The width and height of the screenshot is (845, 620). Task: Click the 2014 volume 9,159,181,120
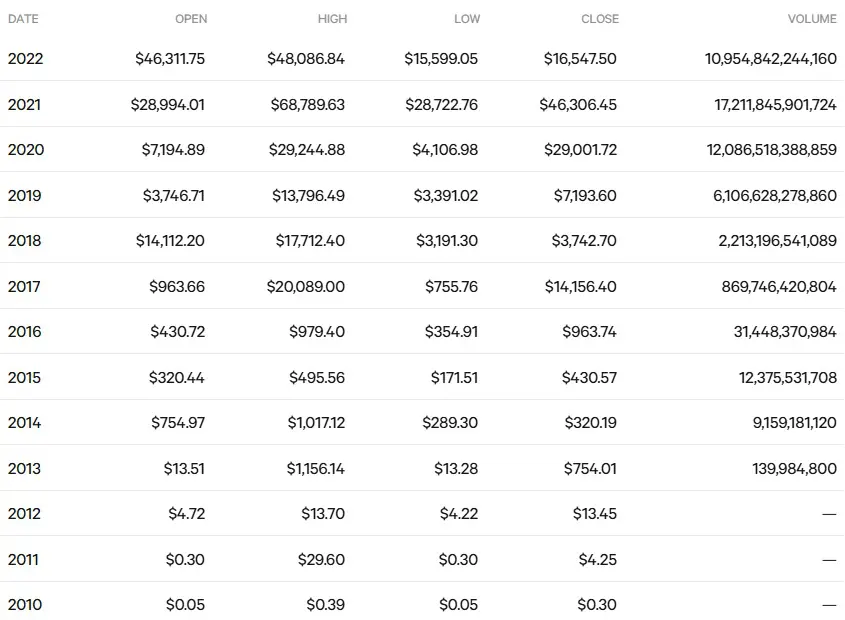(794, 423)
